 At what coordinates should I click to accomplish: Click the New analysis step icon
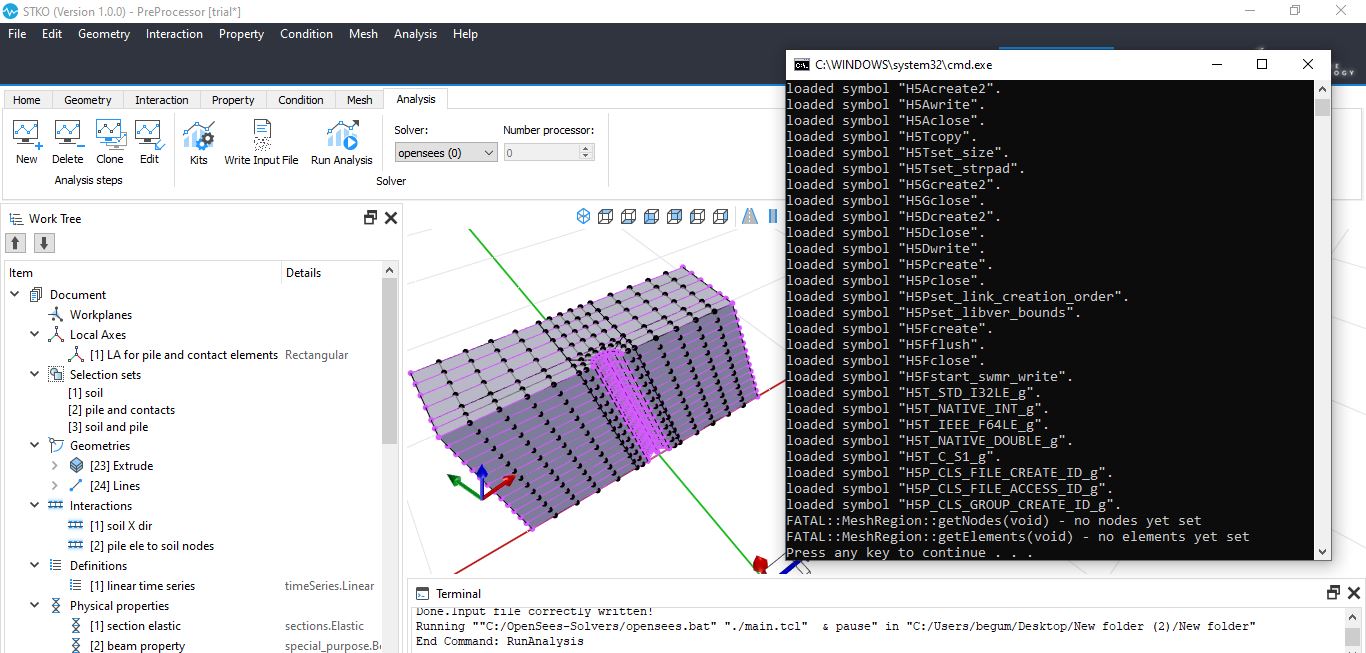[26, 133]
